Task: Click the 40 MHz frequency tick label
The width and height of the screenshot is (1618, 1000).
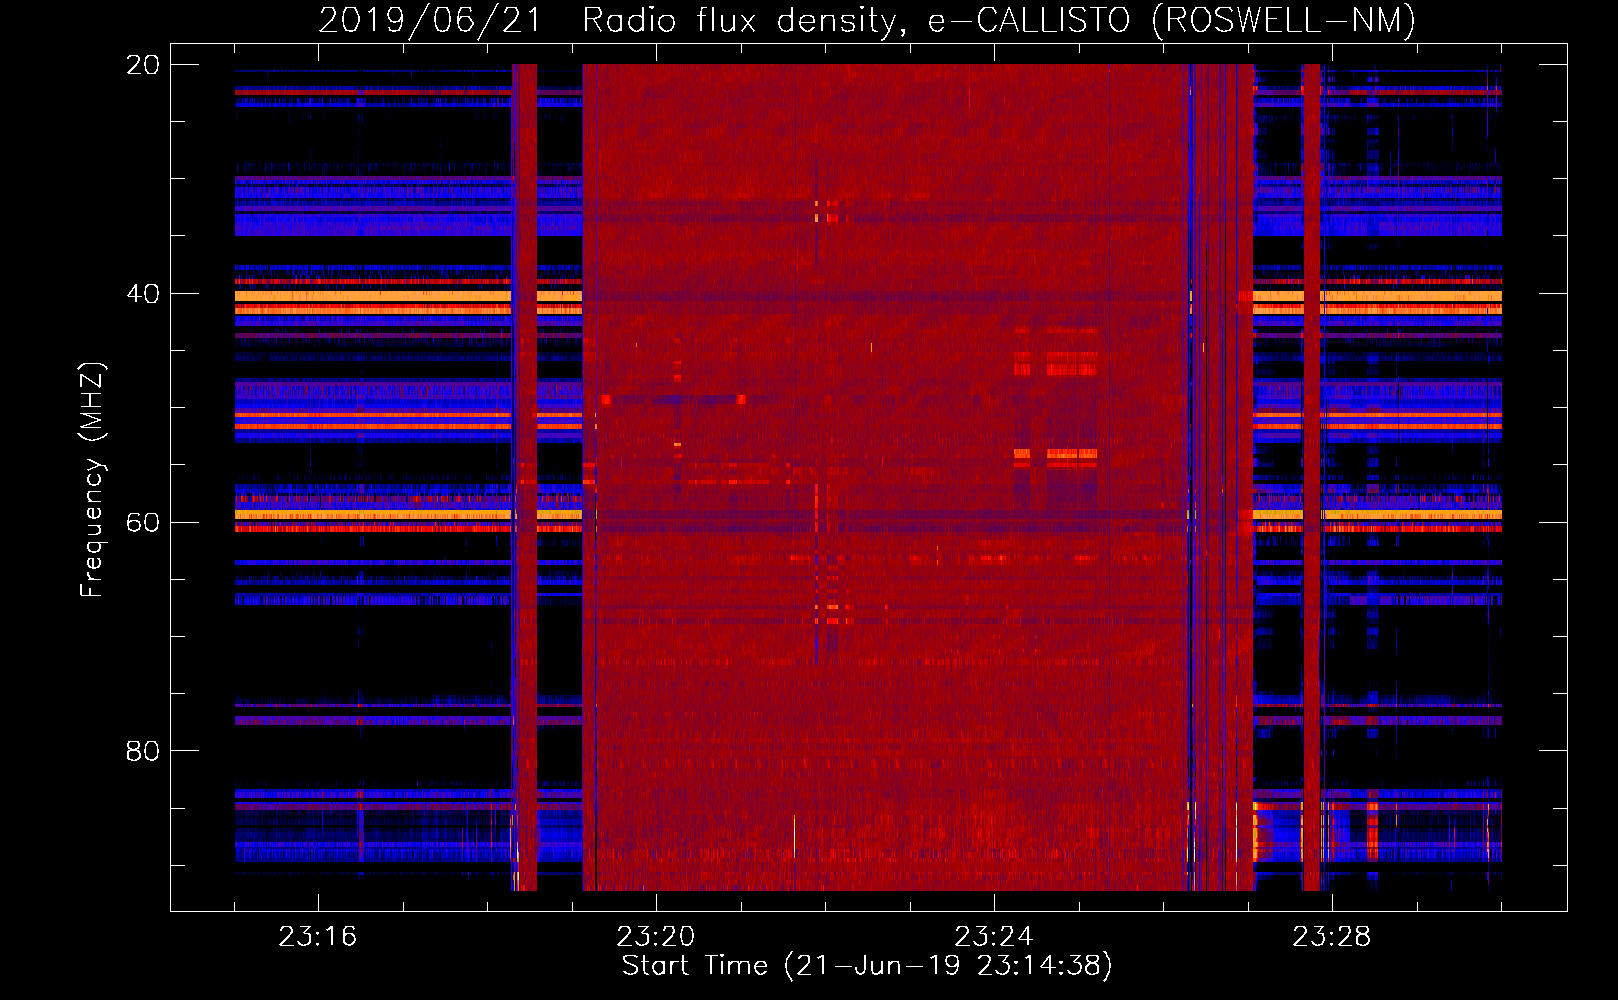Action: (142, 294)
